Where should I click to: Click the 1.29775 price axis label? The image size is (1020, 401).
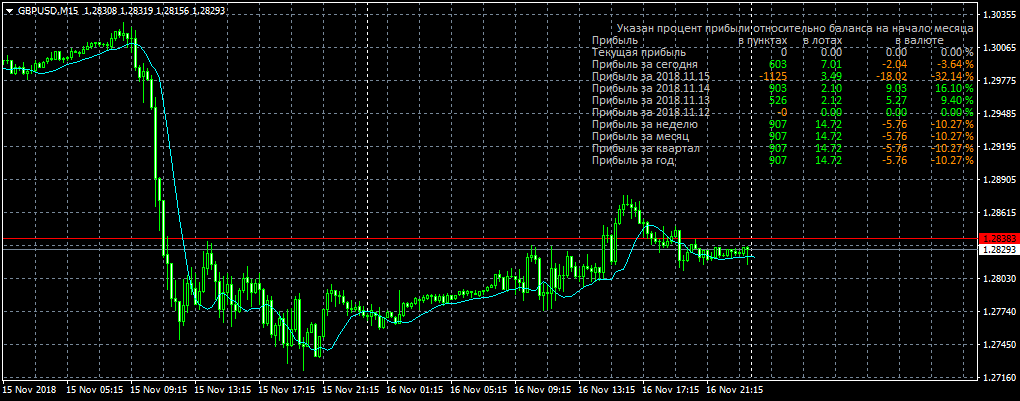[x=999, y=81]
